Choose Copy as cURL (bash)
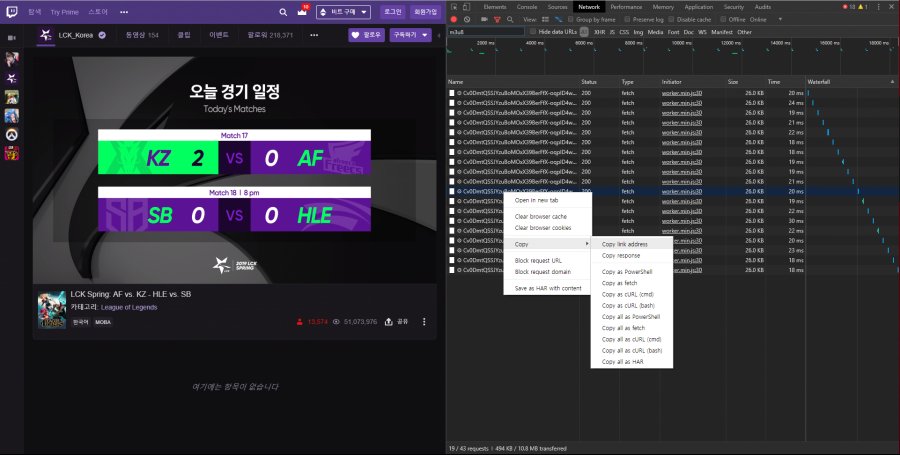This screenshot has height=455, width=900. point(631,306)
